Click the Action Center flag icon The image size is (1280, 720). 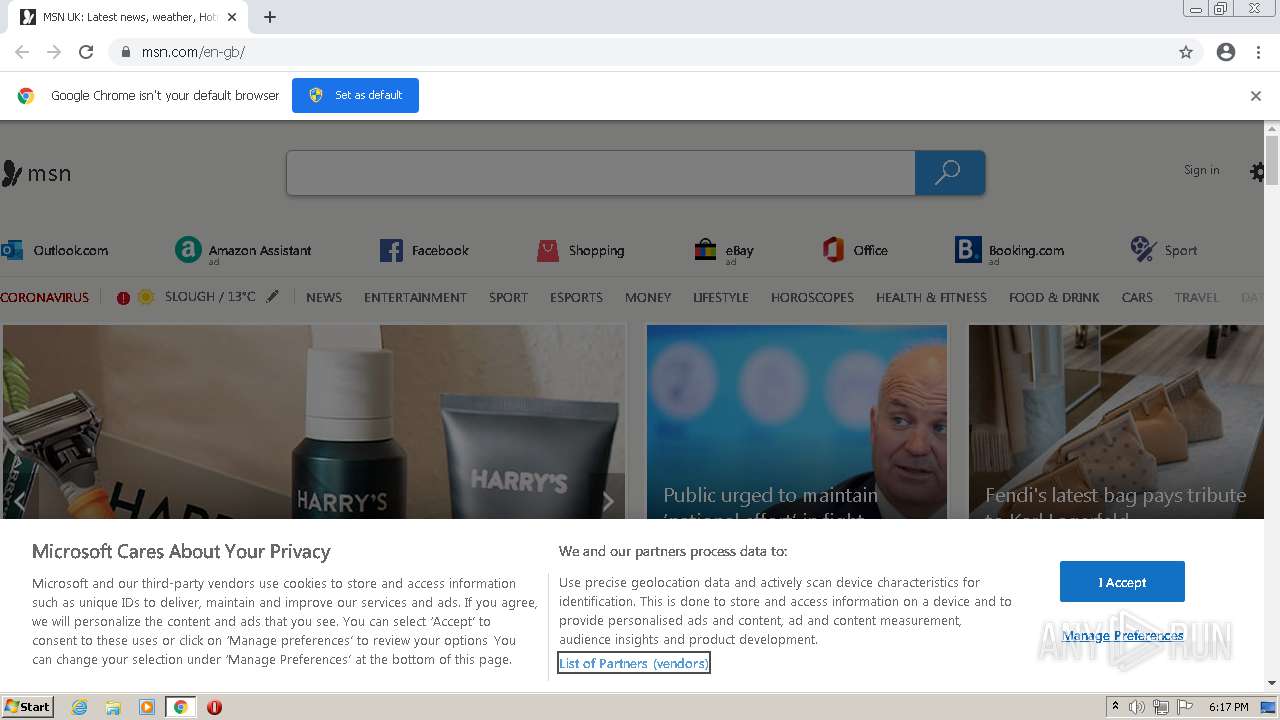(1185, 707)
